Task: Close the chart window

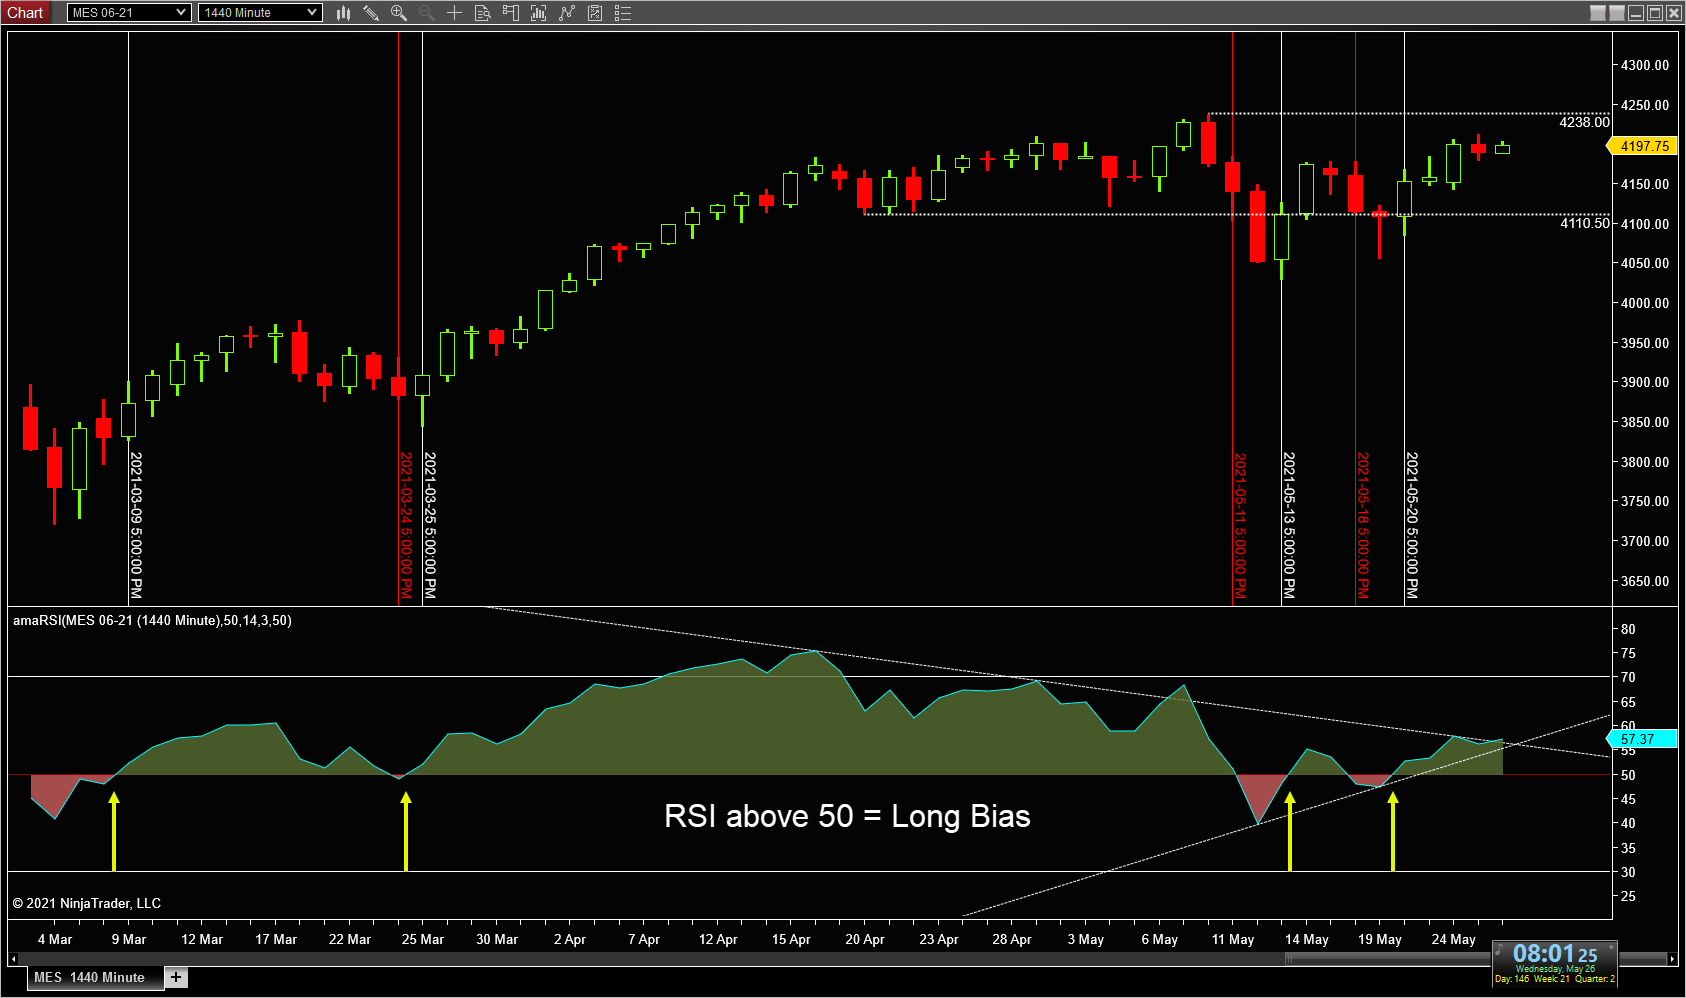Action: 1674,13
